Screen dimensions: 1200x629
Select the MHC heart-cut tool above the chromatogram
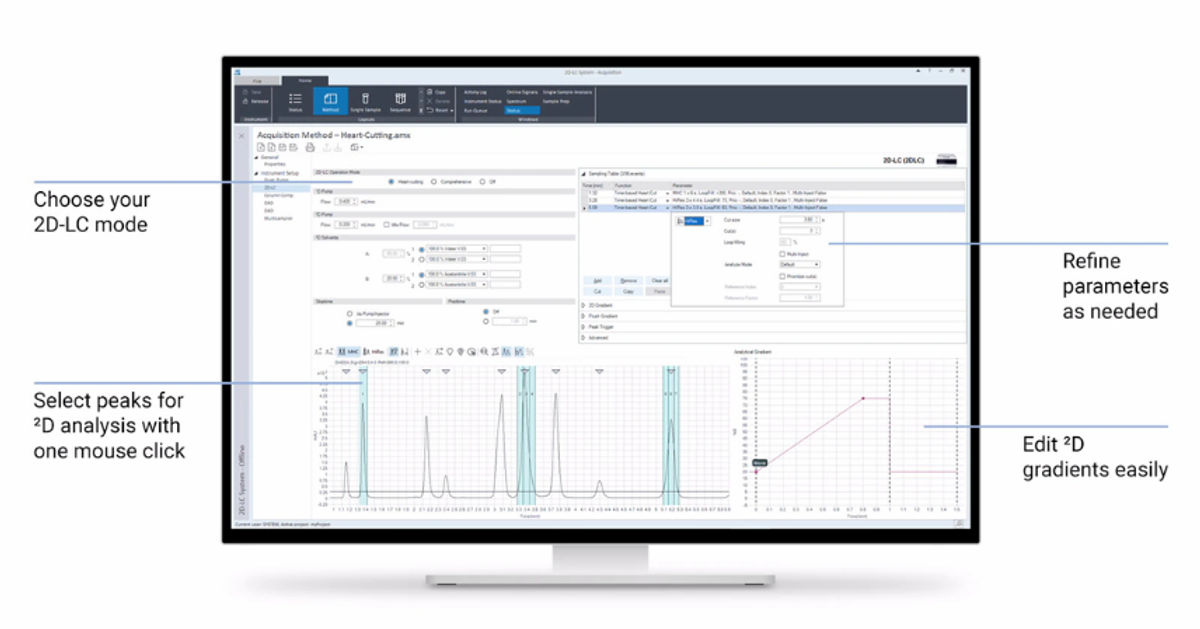tap(351, 350)
